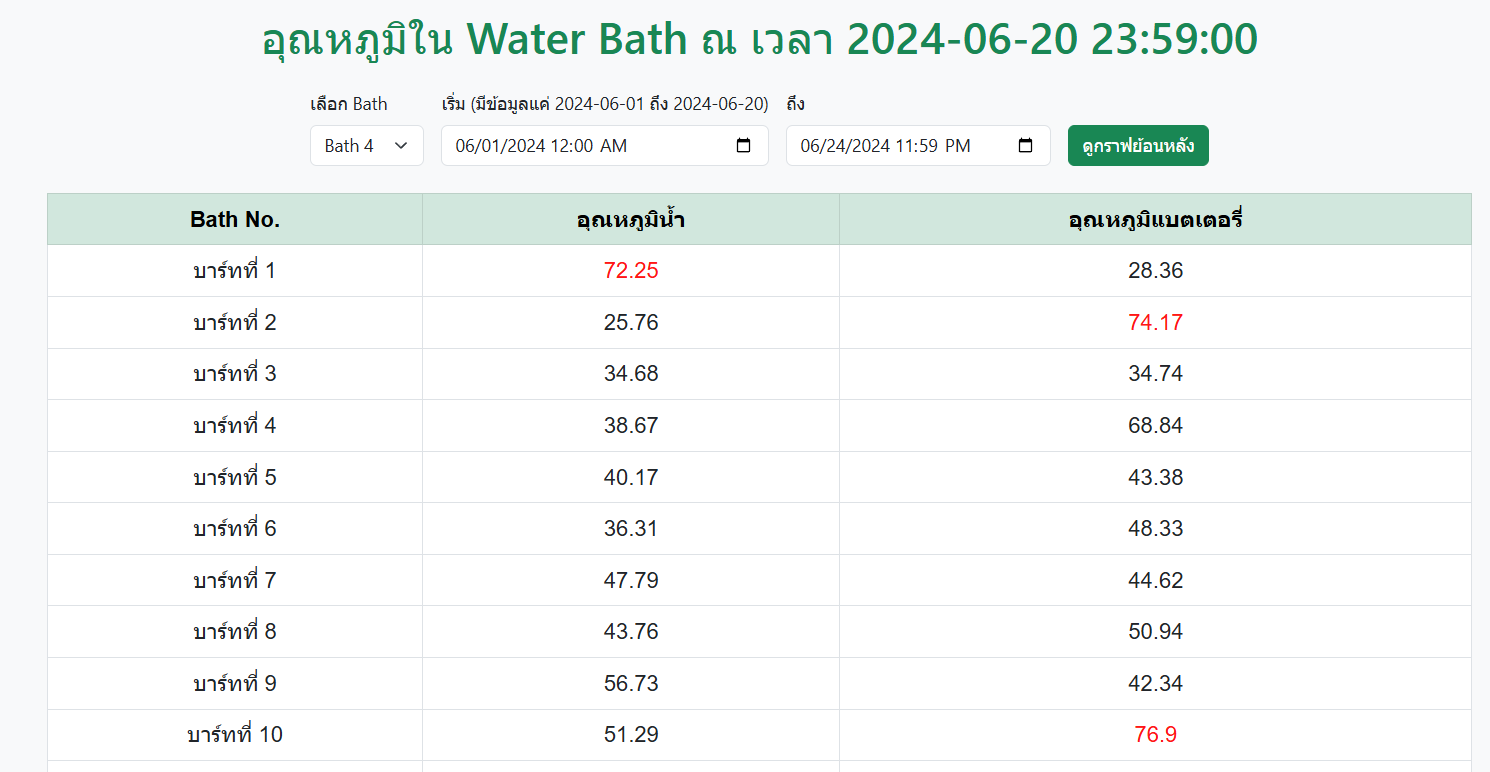Click the Bath No. column header
Viewport: 1490px width, 772px height.
pyautogui.click(x=235, y=220)
